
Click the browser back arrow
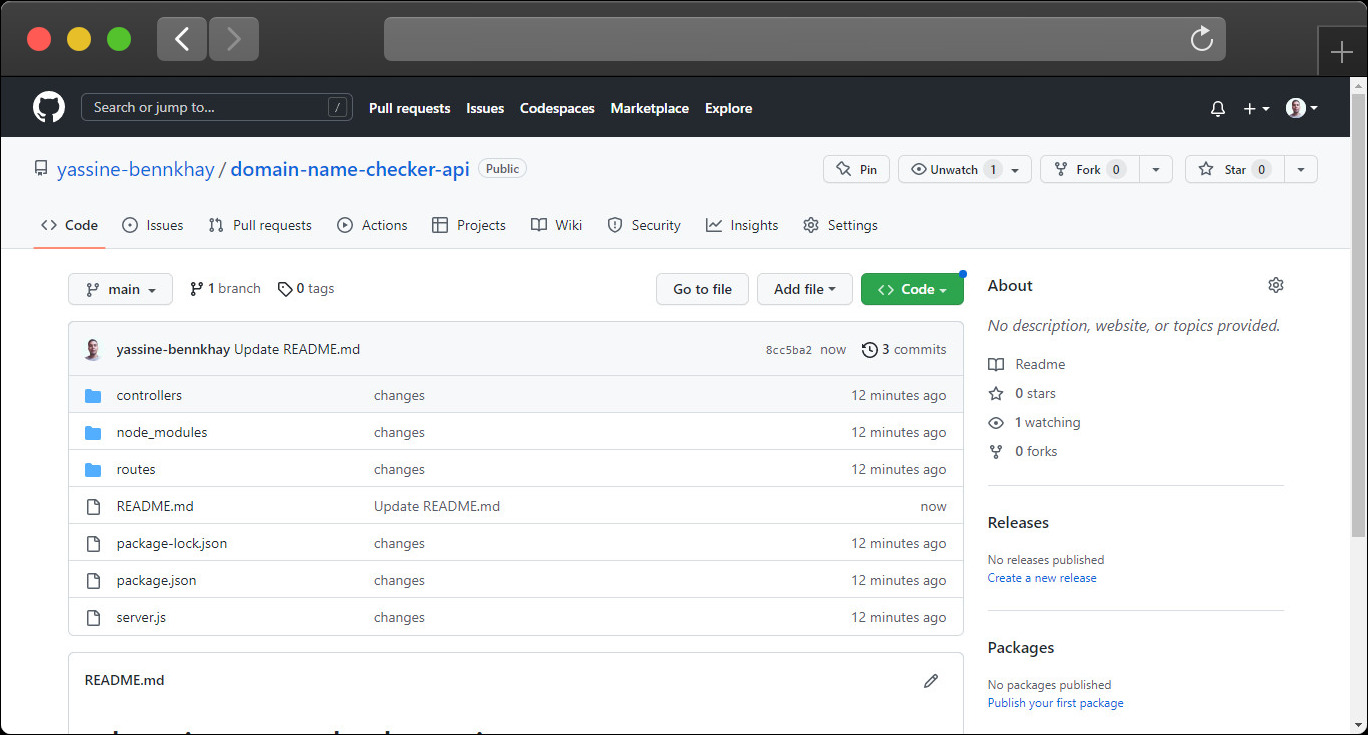pyautogui.click(x=182, y=39)
